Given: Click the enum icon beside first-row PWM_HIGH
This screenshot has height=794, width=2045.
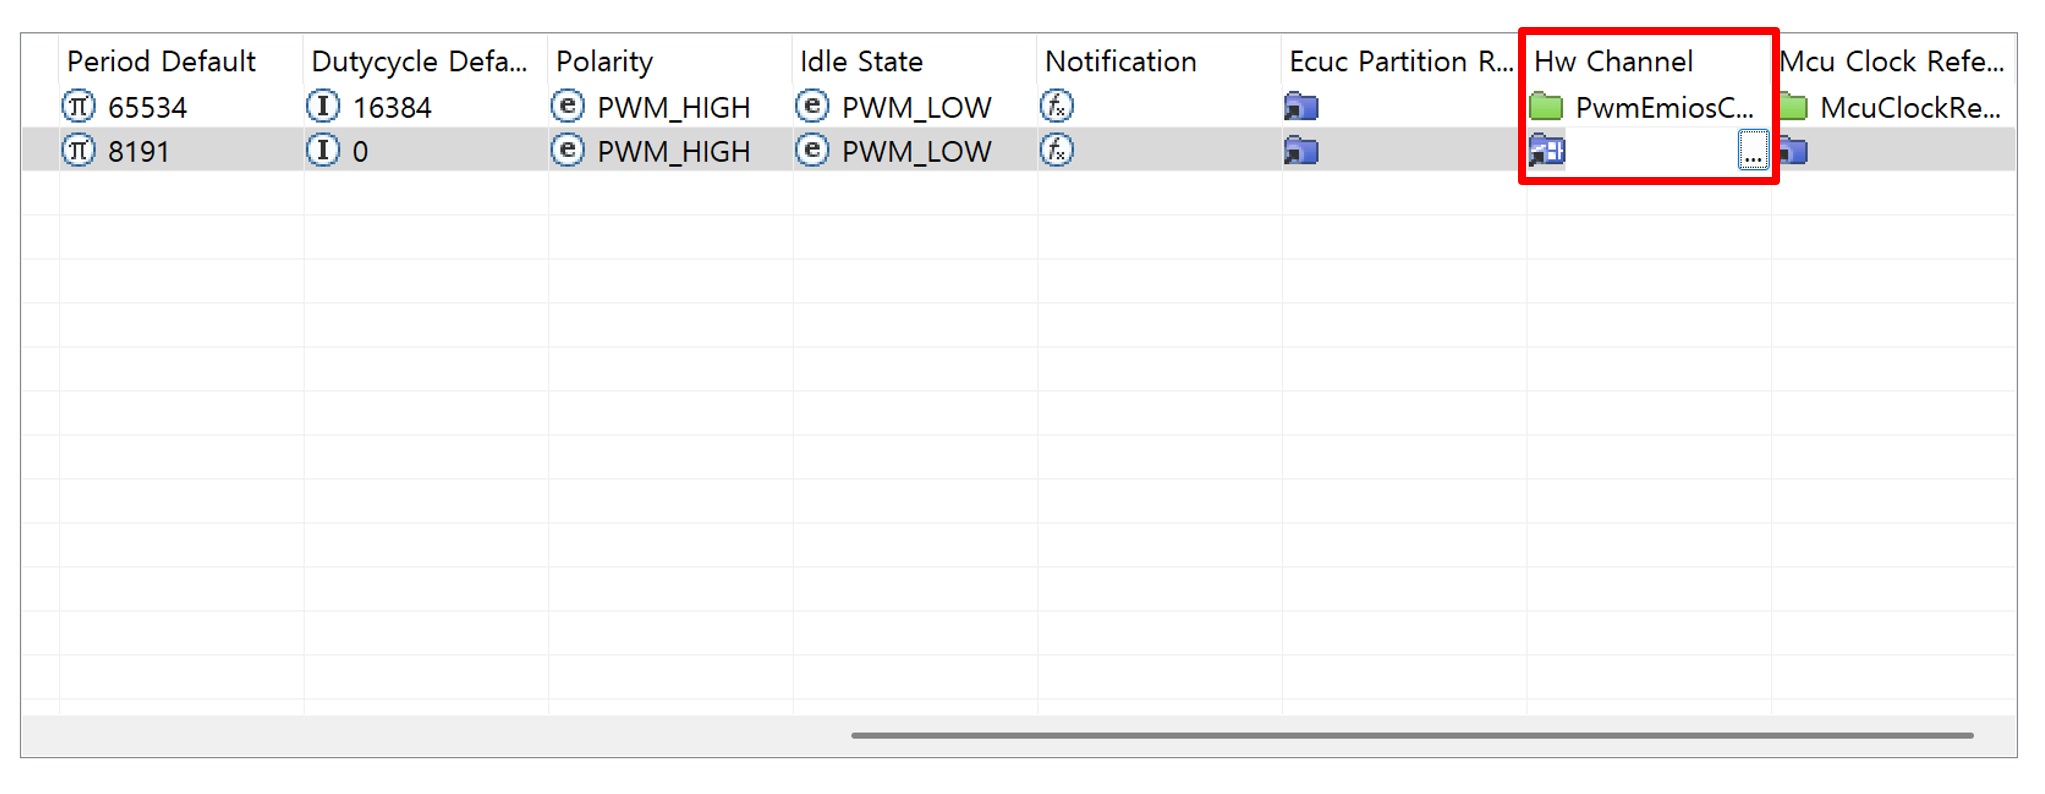Looking at the screenshot, I should [x=567, y=106].
